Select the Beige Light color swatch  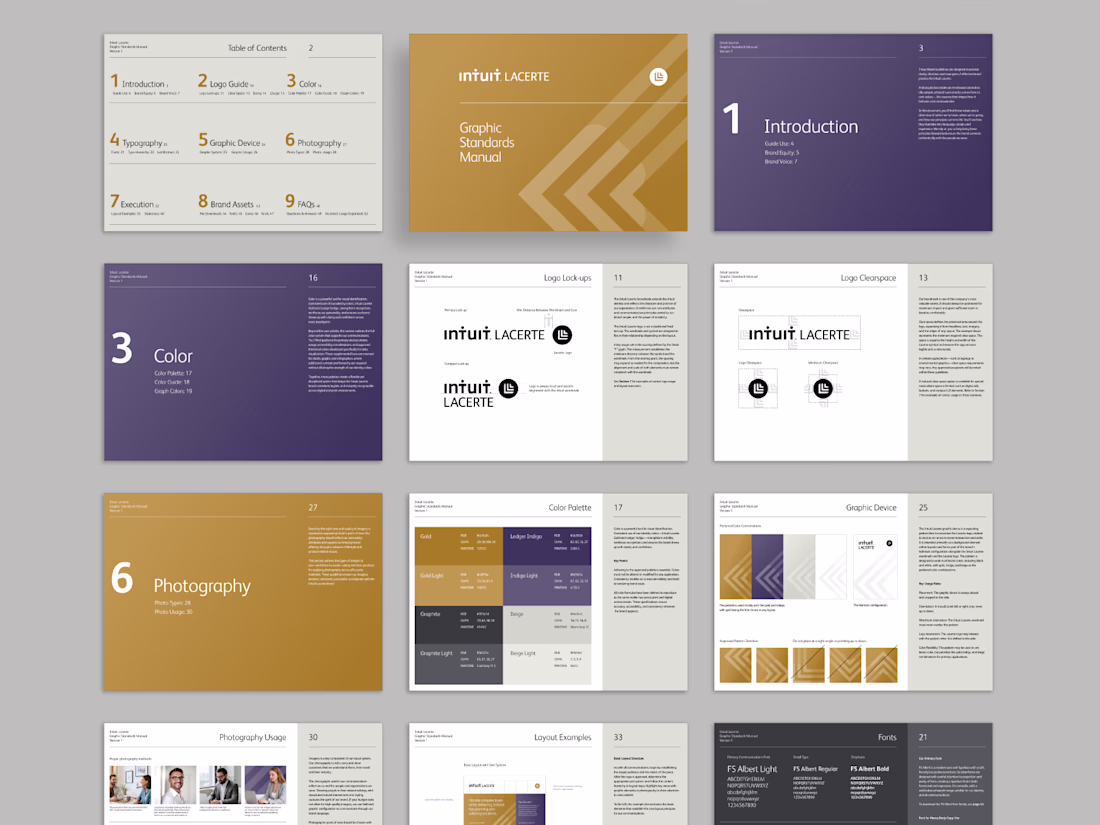547,664
